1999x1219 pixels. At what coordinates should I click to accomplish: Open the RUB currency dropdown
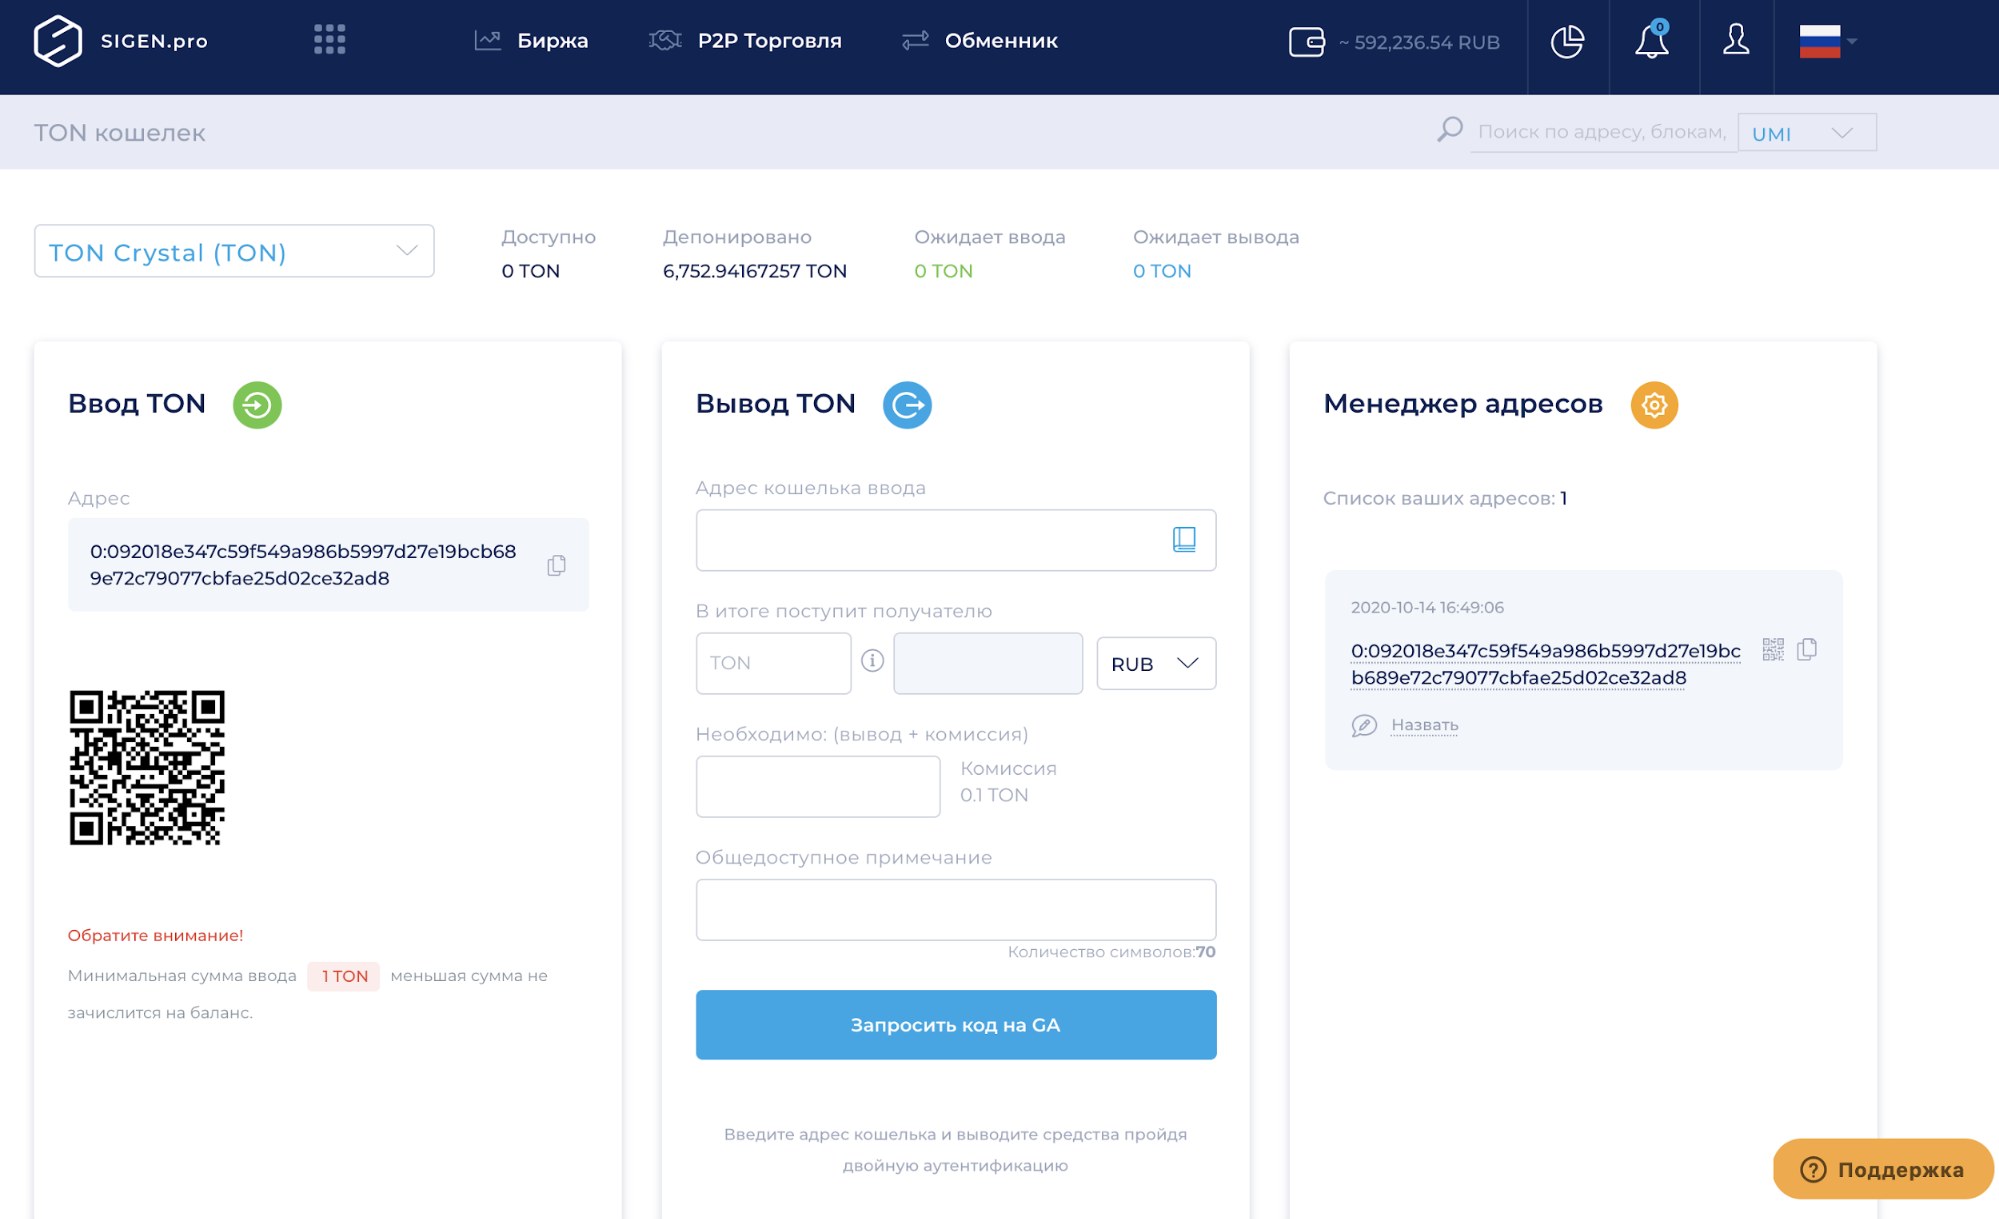[1155, 664]
